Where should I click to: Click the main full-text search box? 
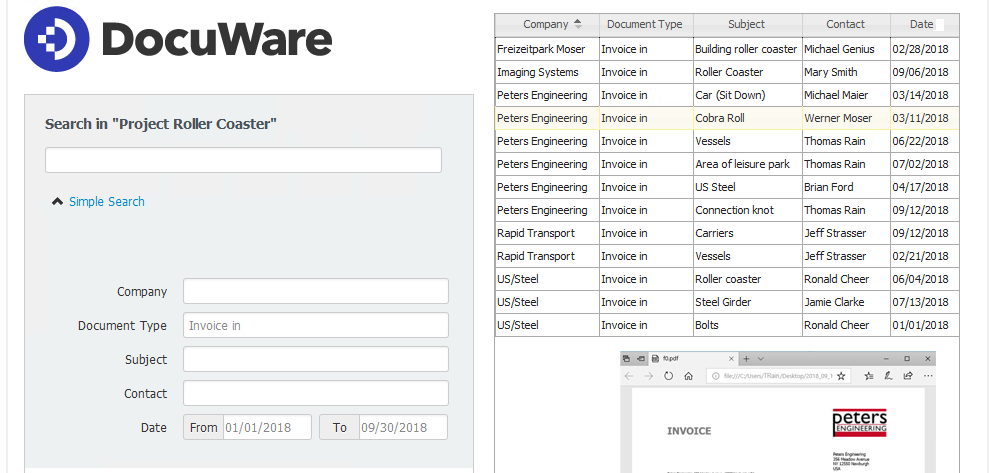(243, 160)
